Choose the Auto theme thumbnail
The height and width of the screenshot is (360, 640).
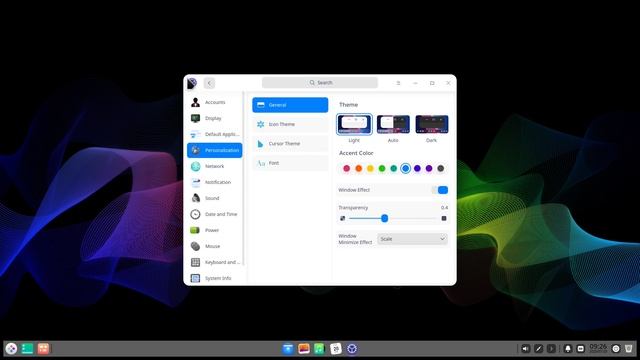click(393, 124)
